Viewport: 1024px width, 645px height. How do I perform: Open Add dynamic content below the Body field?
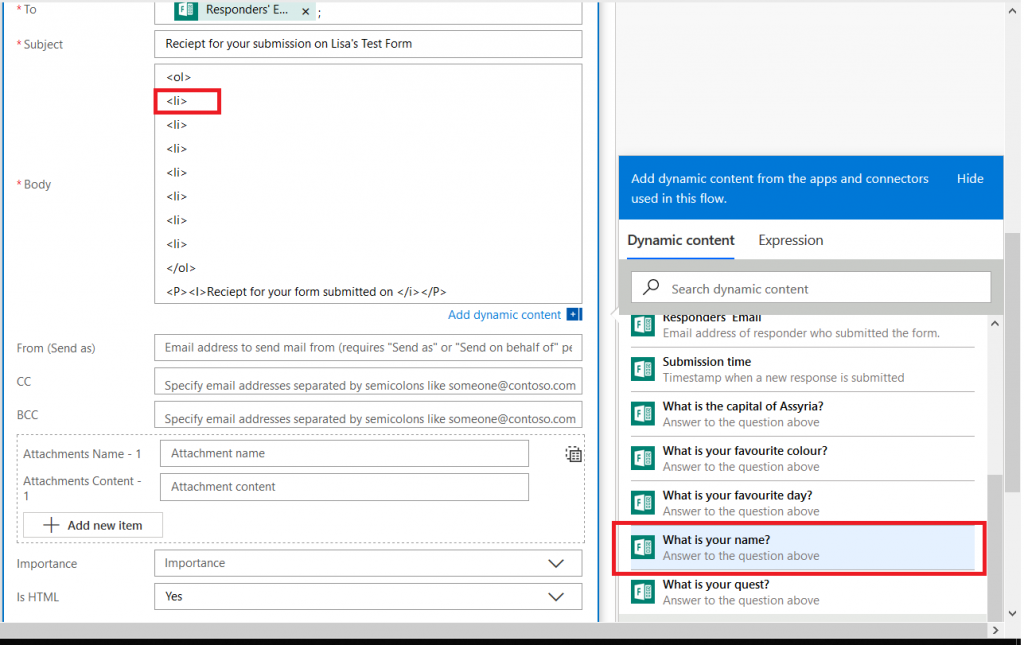click(505, 314)
